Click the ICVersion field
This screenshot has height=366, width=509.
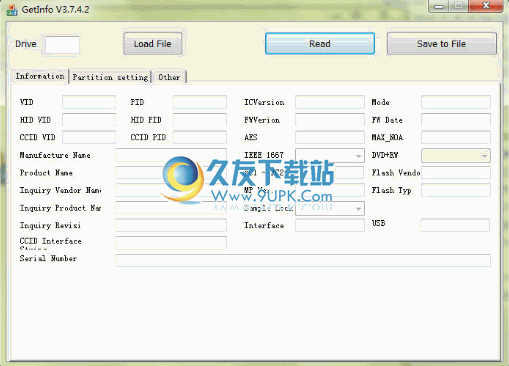pos(330,102)
